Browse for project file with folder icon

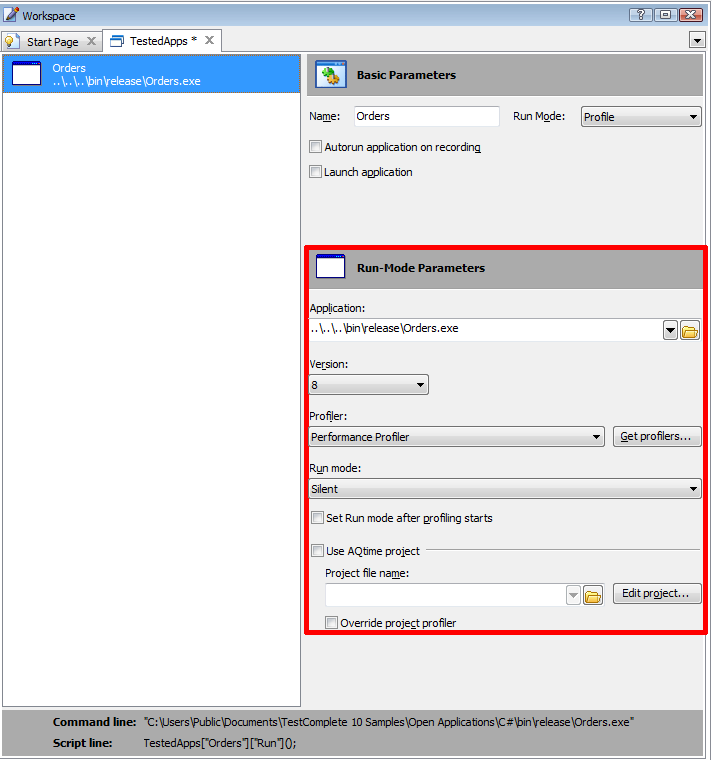[x=593, y=595]
